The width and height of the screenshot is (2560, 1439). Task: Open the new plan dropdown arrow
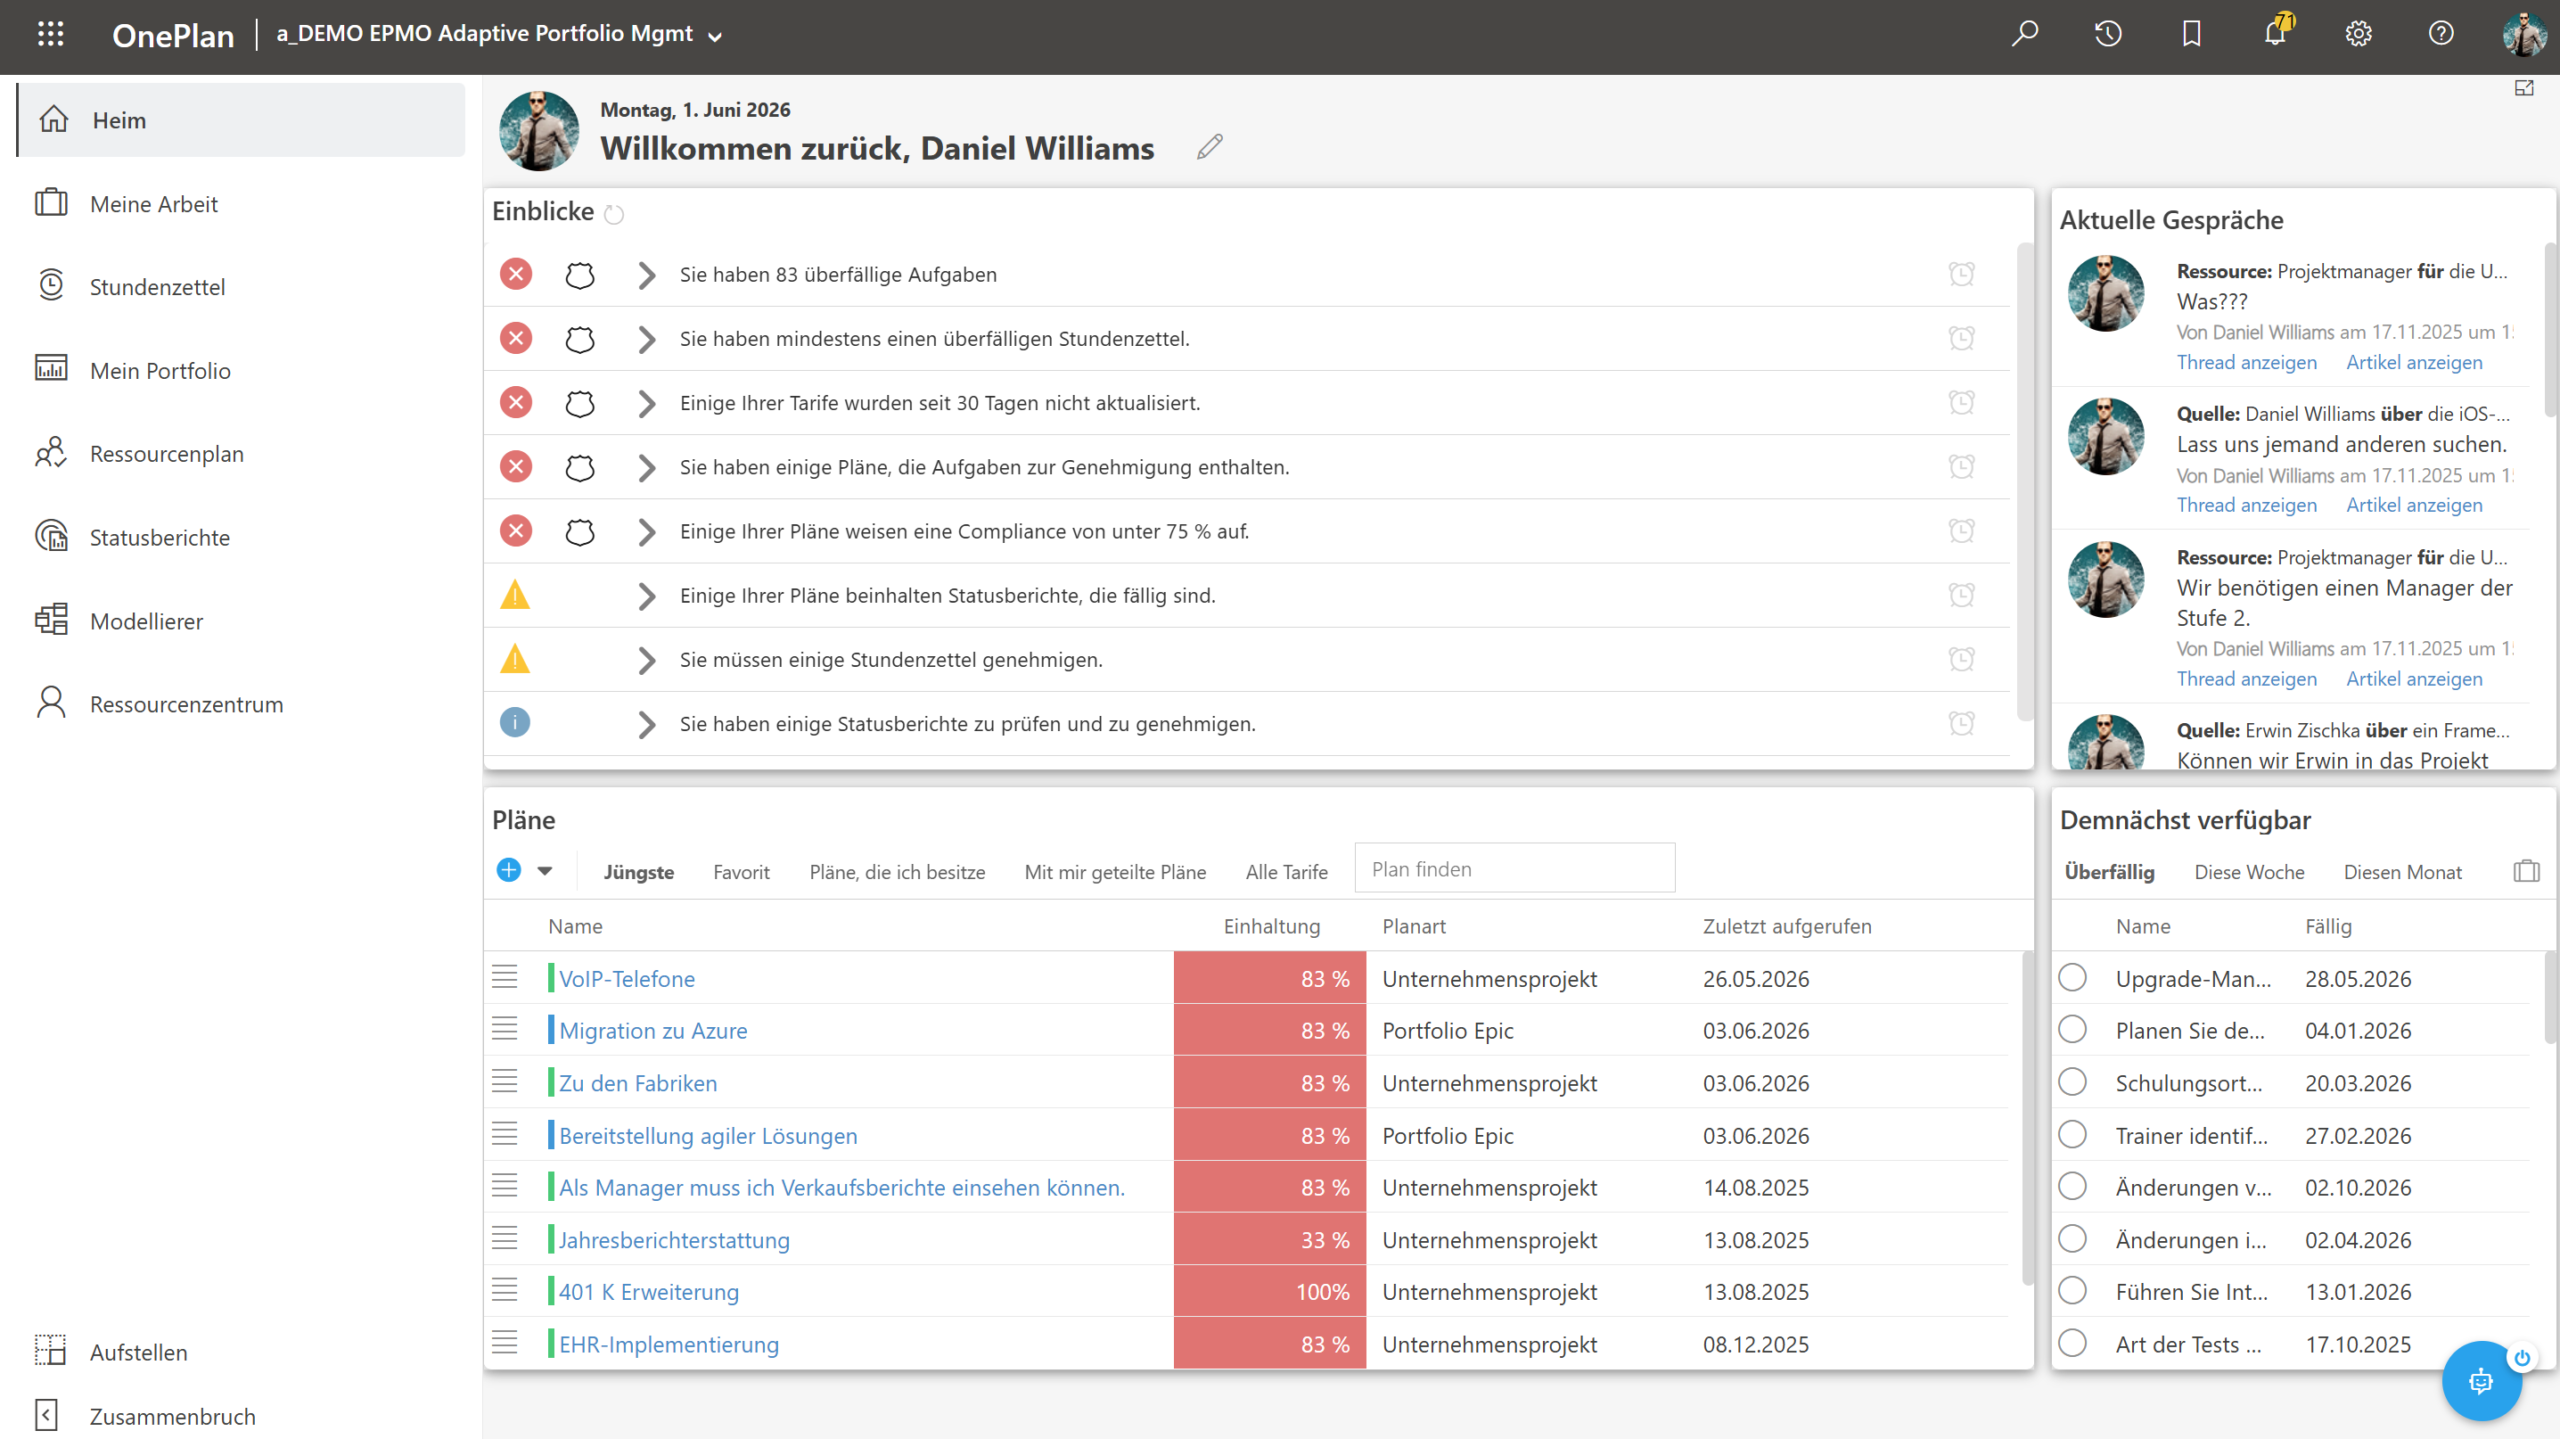coord(545,871)
